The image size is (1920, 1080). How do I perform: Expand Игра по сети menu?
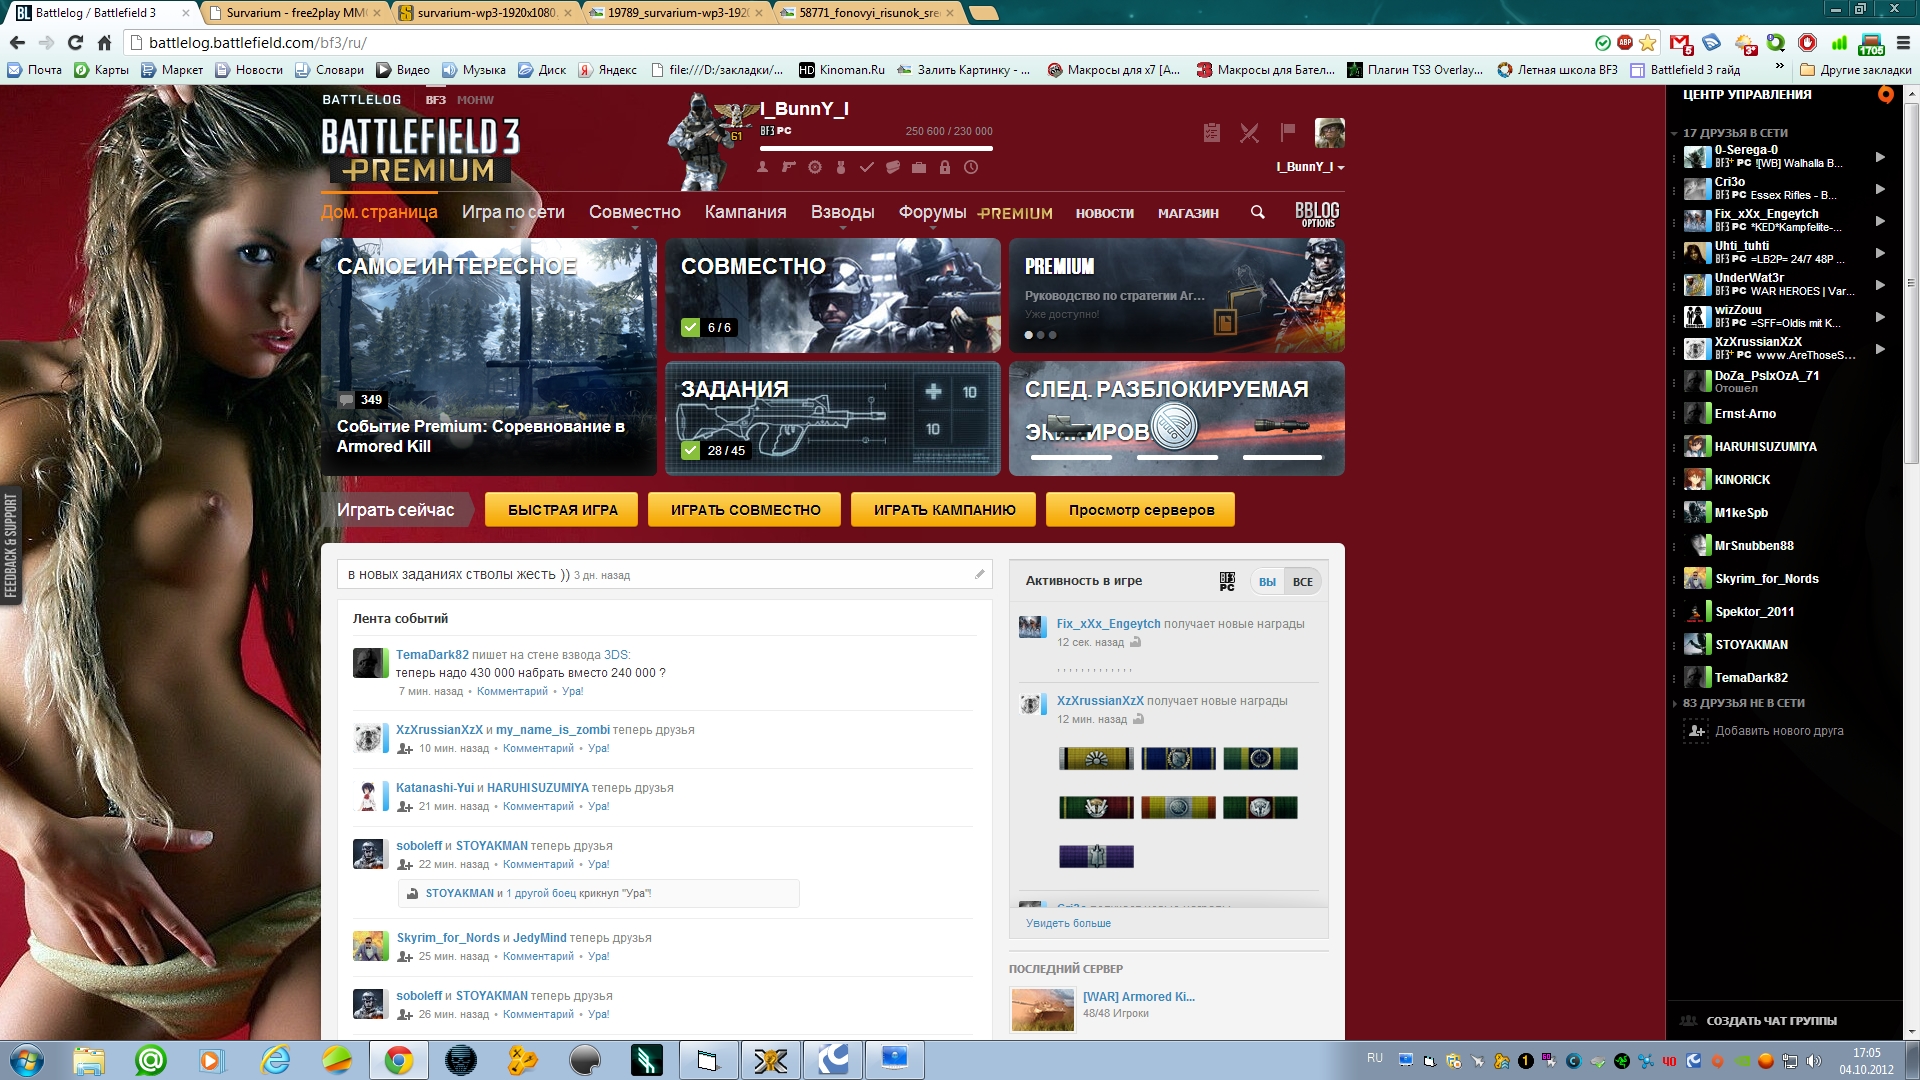pyautogui.click(x=513, y=213)
